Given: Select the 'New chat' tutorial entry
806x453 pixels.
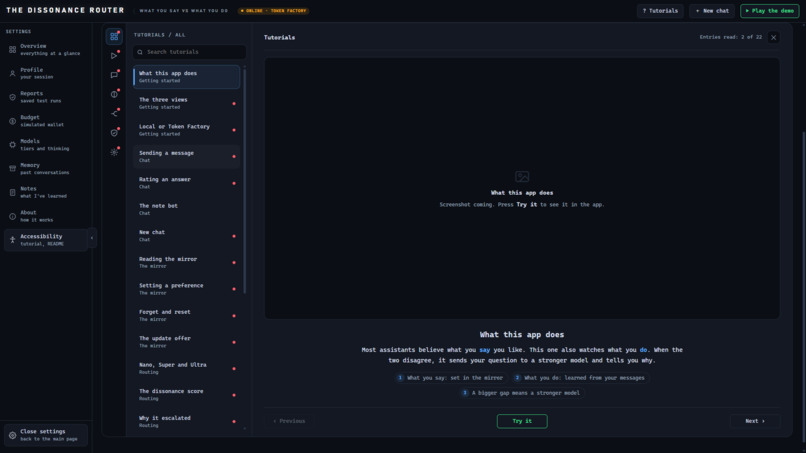Looking at the screenshot, I should pos(187,236).
